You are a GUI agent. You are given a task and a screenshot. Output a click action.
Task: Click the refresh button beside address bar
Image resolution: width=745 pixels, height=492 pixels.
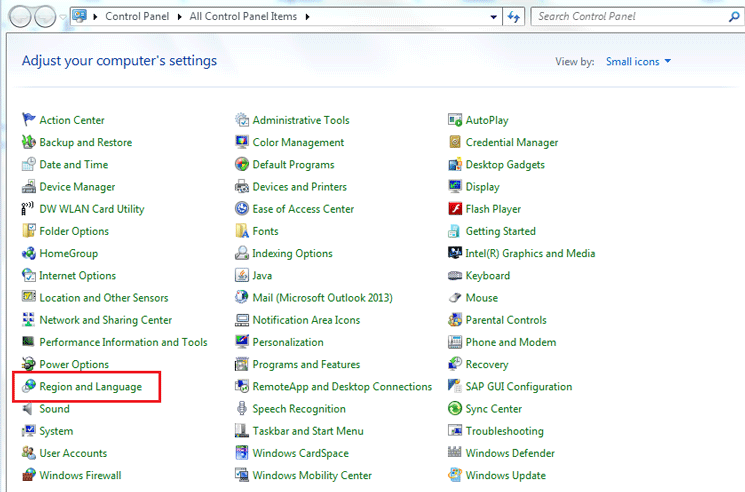[514, 17]
